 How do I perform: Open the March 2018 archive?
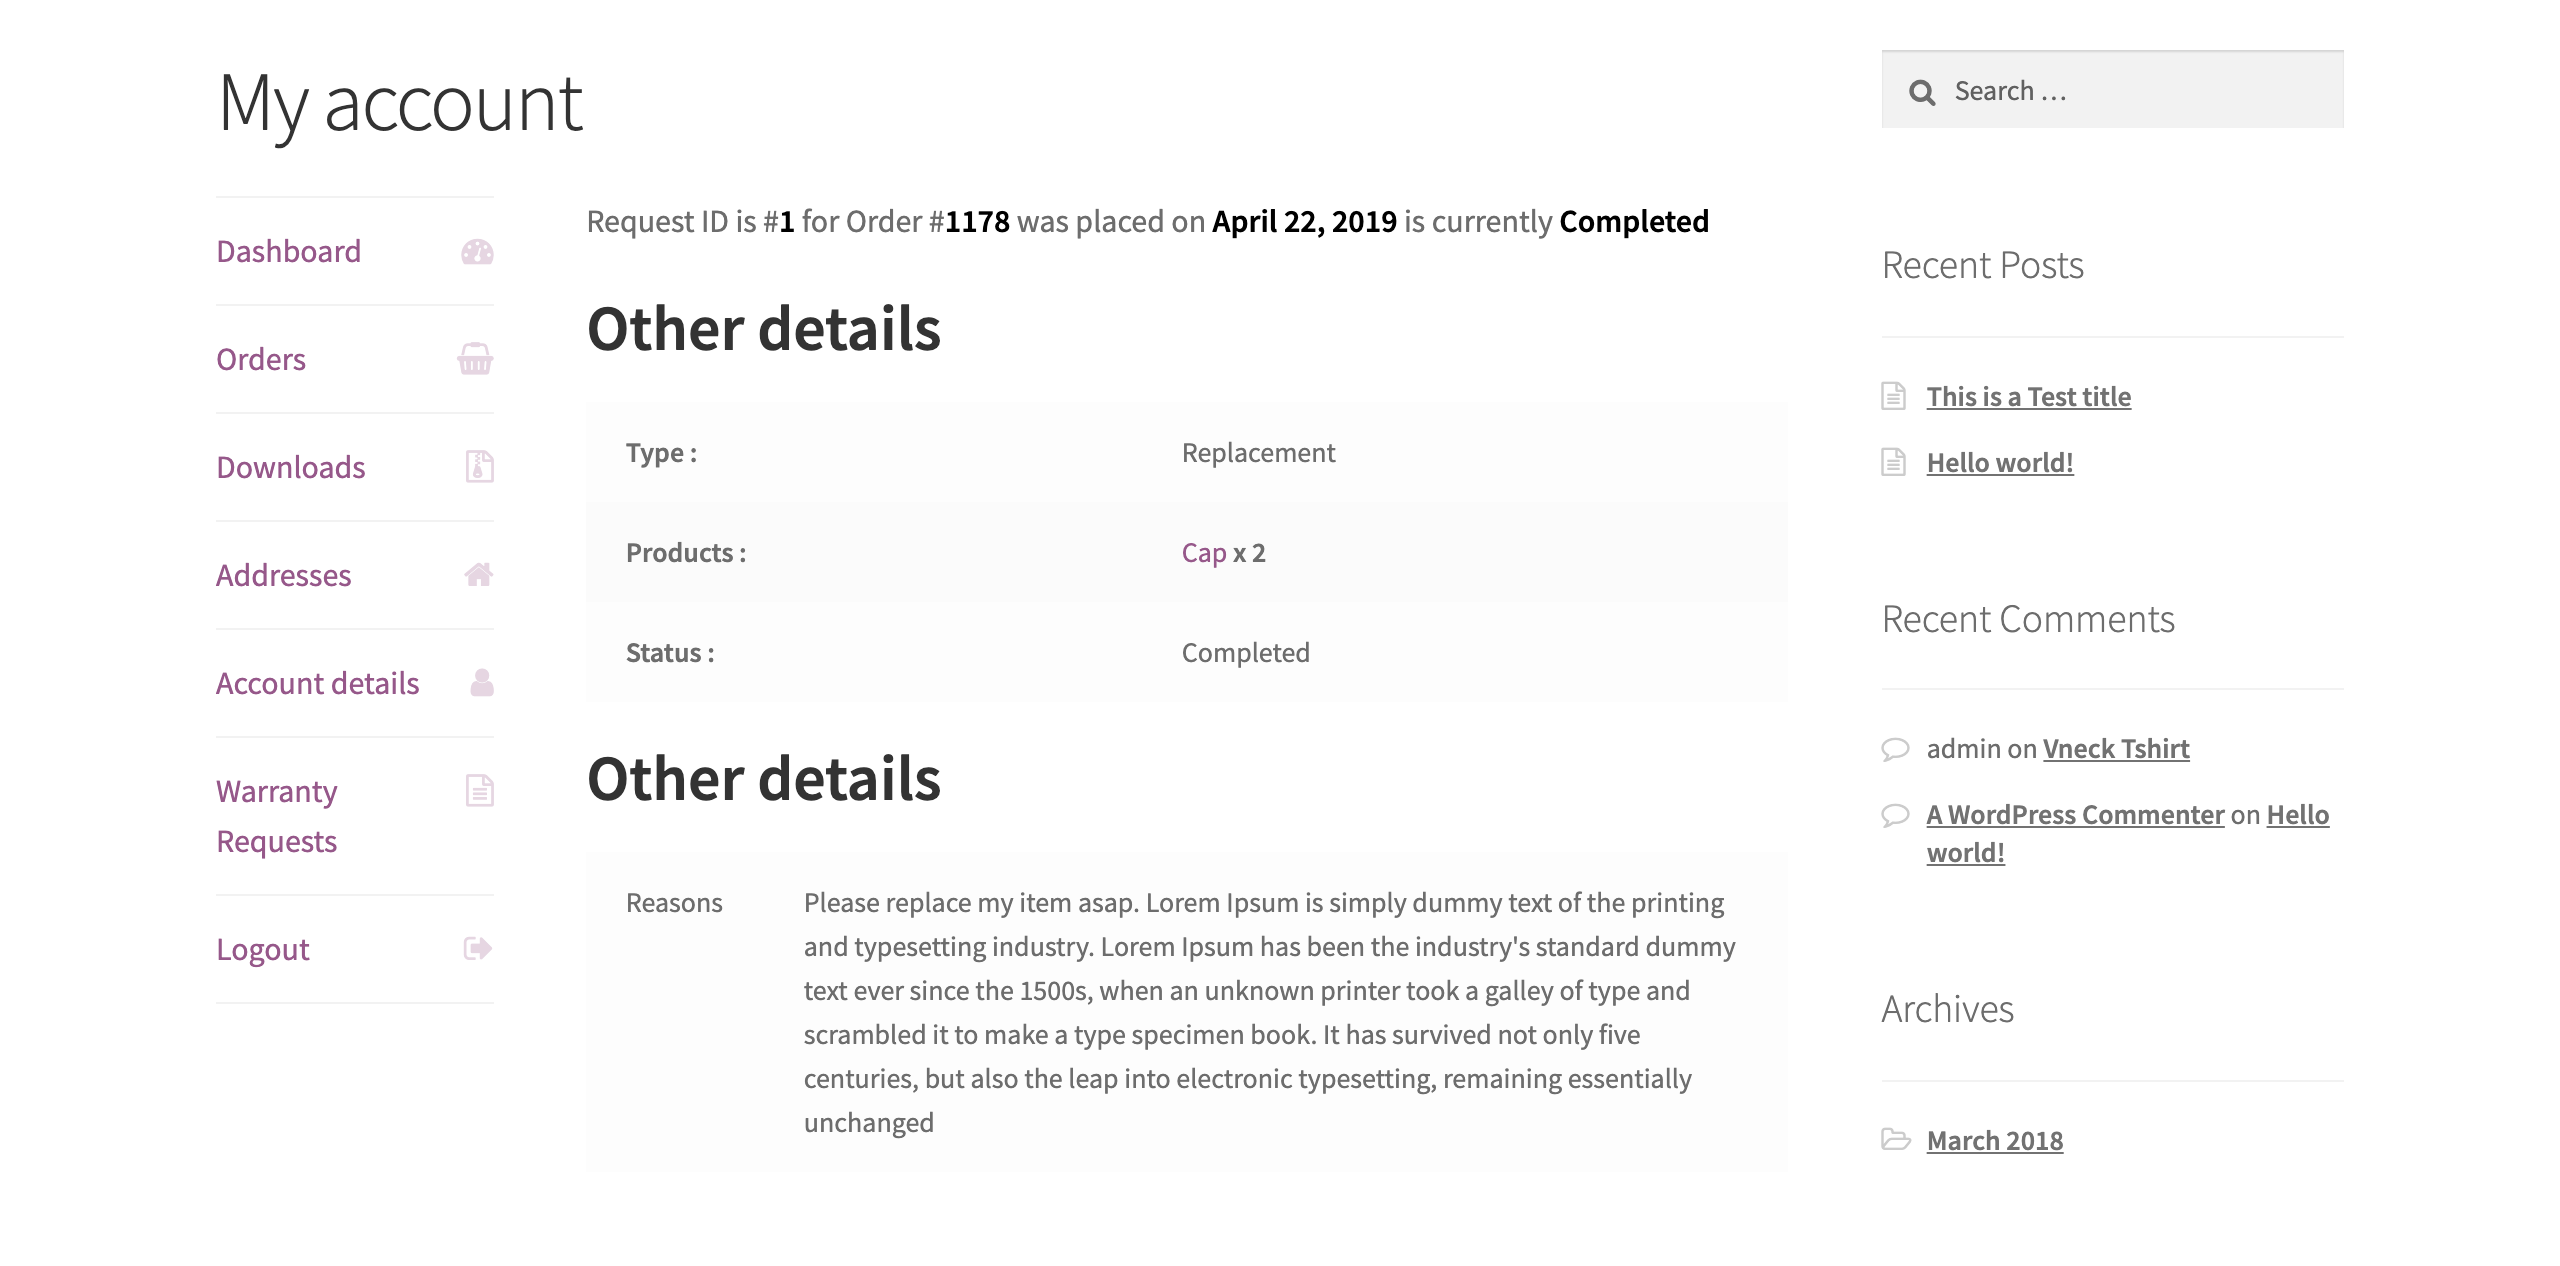coord(1994,1141)
